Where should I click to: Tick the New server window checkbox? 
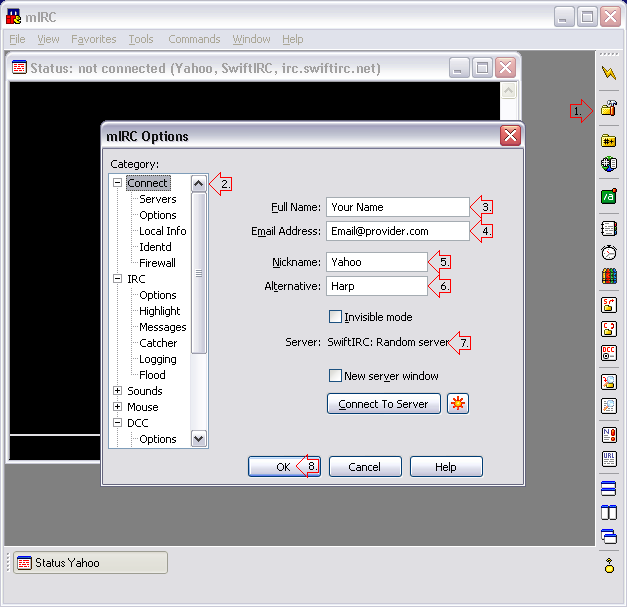point(335,376)
